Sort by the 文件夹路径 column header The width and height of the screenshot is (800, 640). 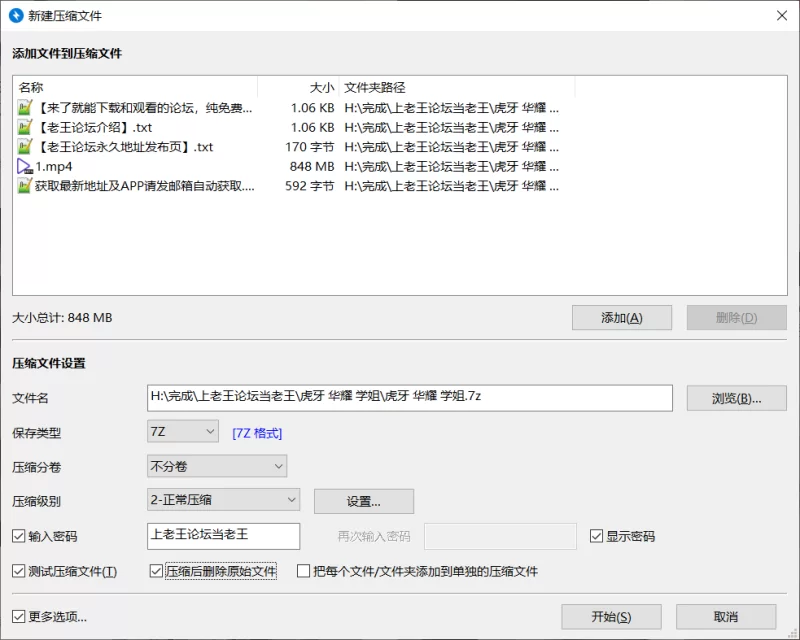(457, 87)
